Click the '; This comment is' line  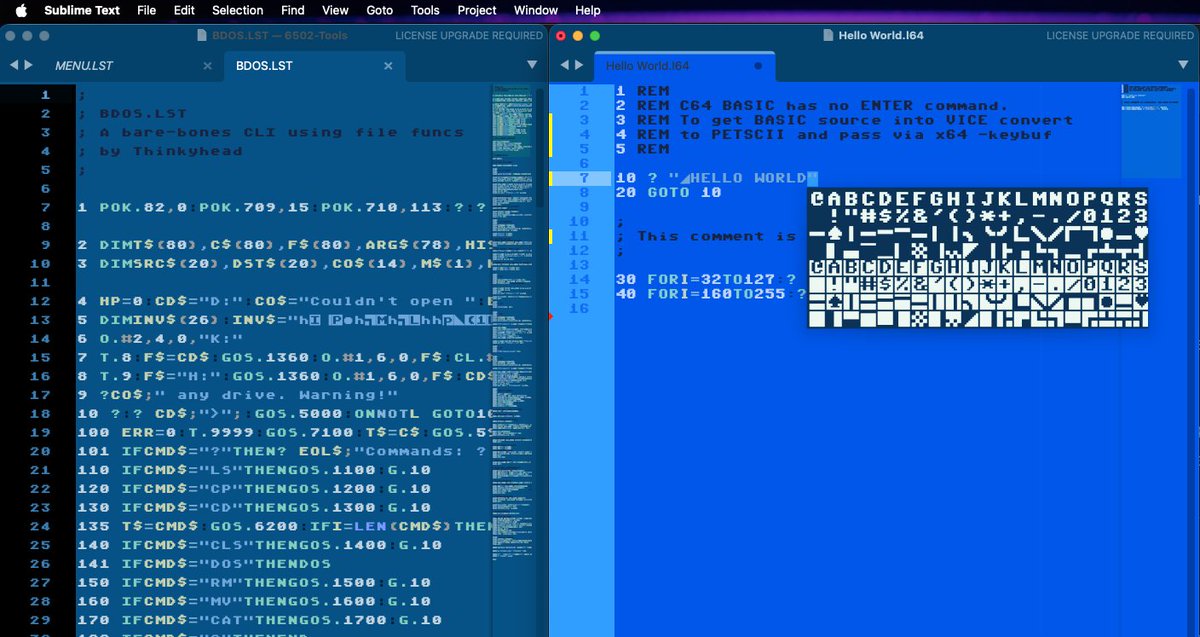[x=706, y=236]
